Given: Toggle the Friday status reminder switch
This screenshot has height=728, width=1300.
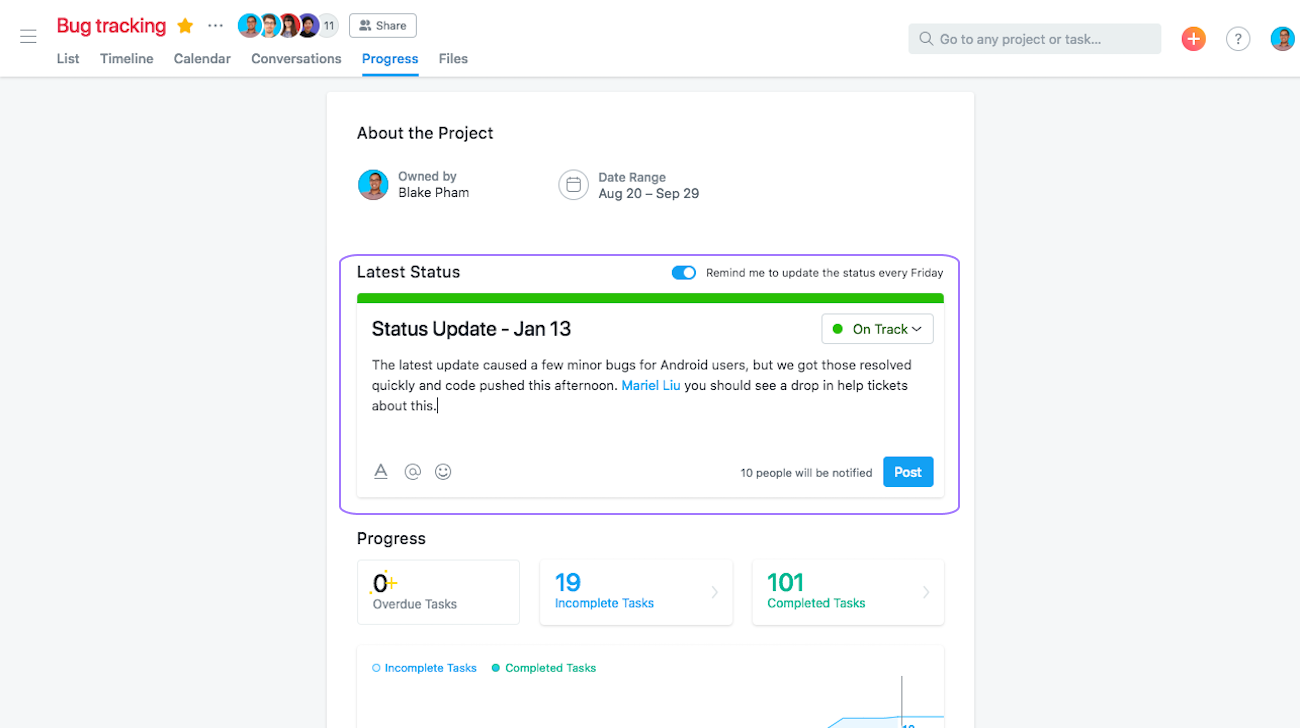Looking at the screenshot, I should 684,273.
